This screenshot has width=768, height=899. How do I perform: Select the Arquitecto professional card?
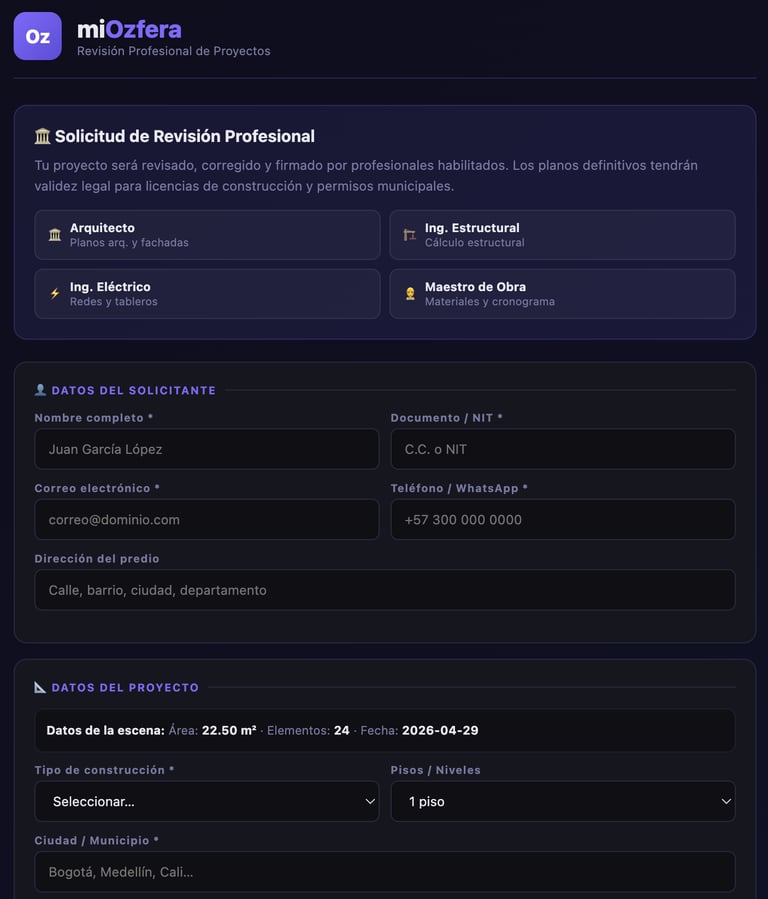click(207, 235)
